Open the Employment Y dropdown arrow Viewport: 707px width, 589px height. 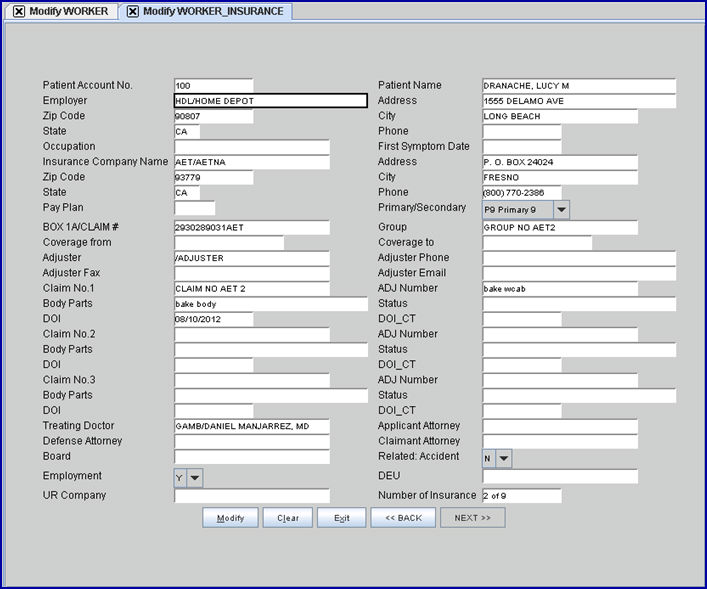[195, 478]
